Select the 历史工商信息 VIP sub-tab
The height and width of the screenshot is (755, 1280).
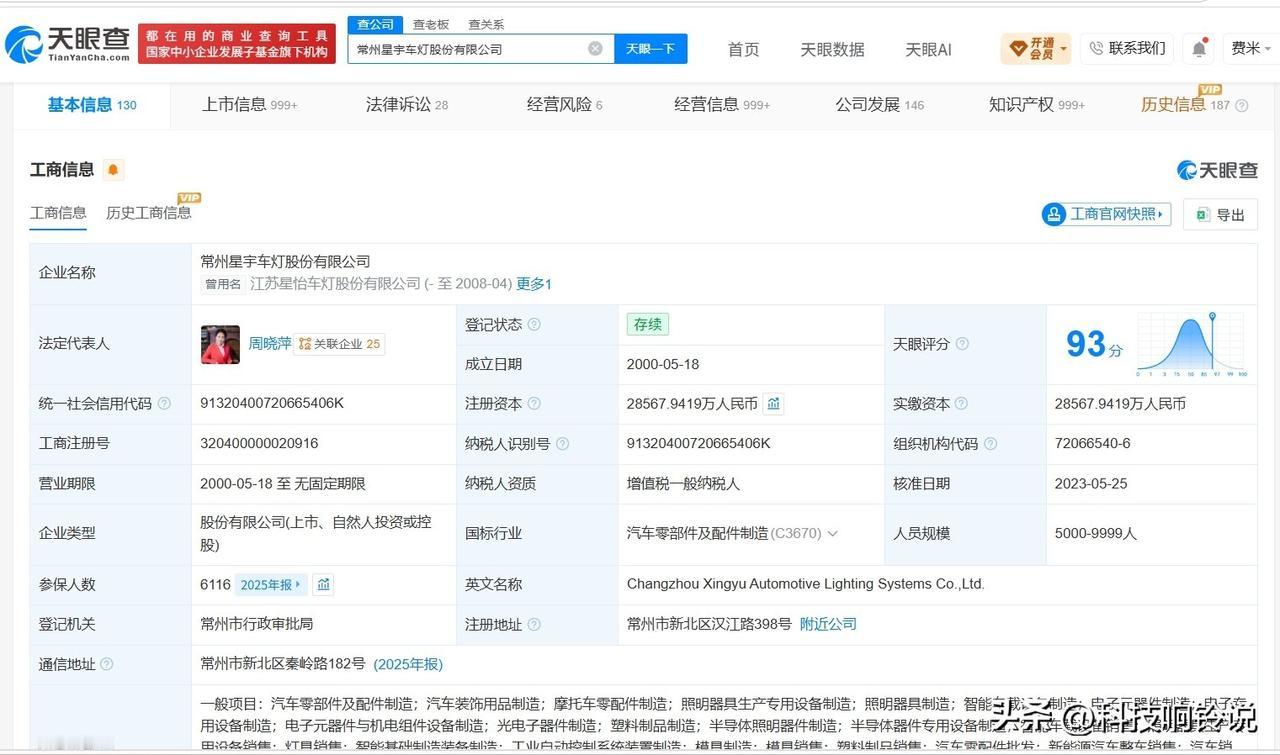tap(149, 213)
